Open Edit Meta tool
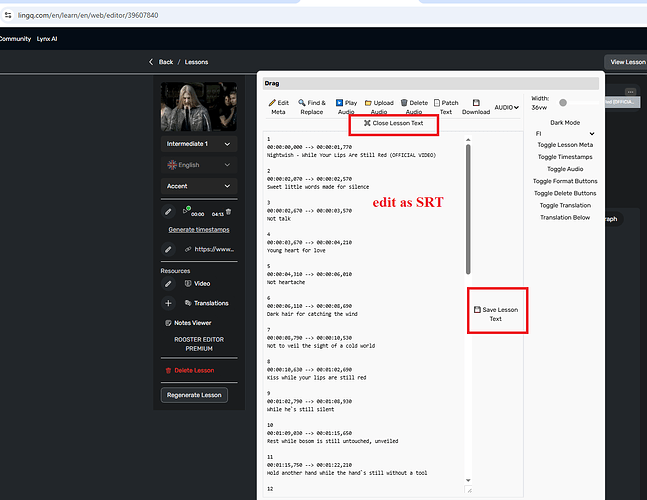The width and height of the screenshot is (647, 500). click(x=279, y=107)
